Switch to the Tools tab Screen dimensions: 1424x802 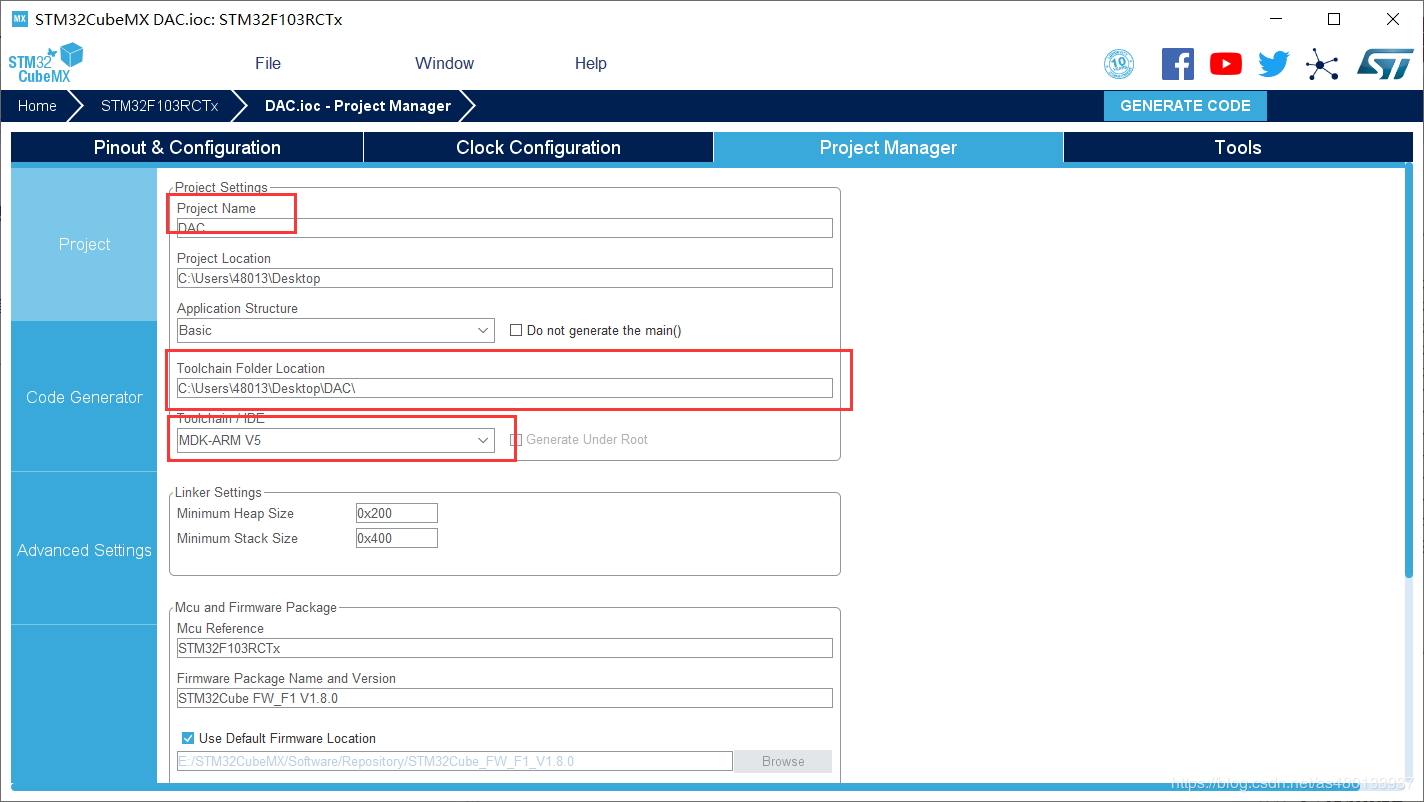(1238, 147)
